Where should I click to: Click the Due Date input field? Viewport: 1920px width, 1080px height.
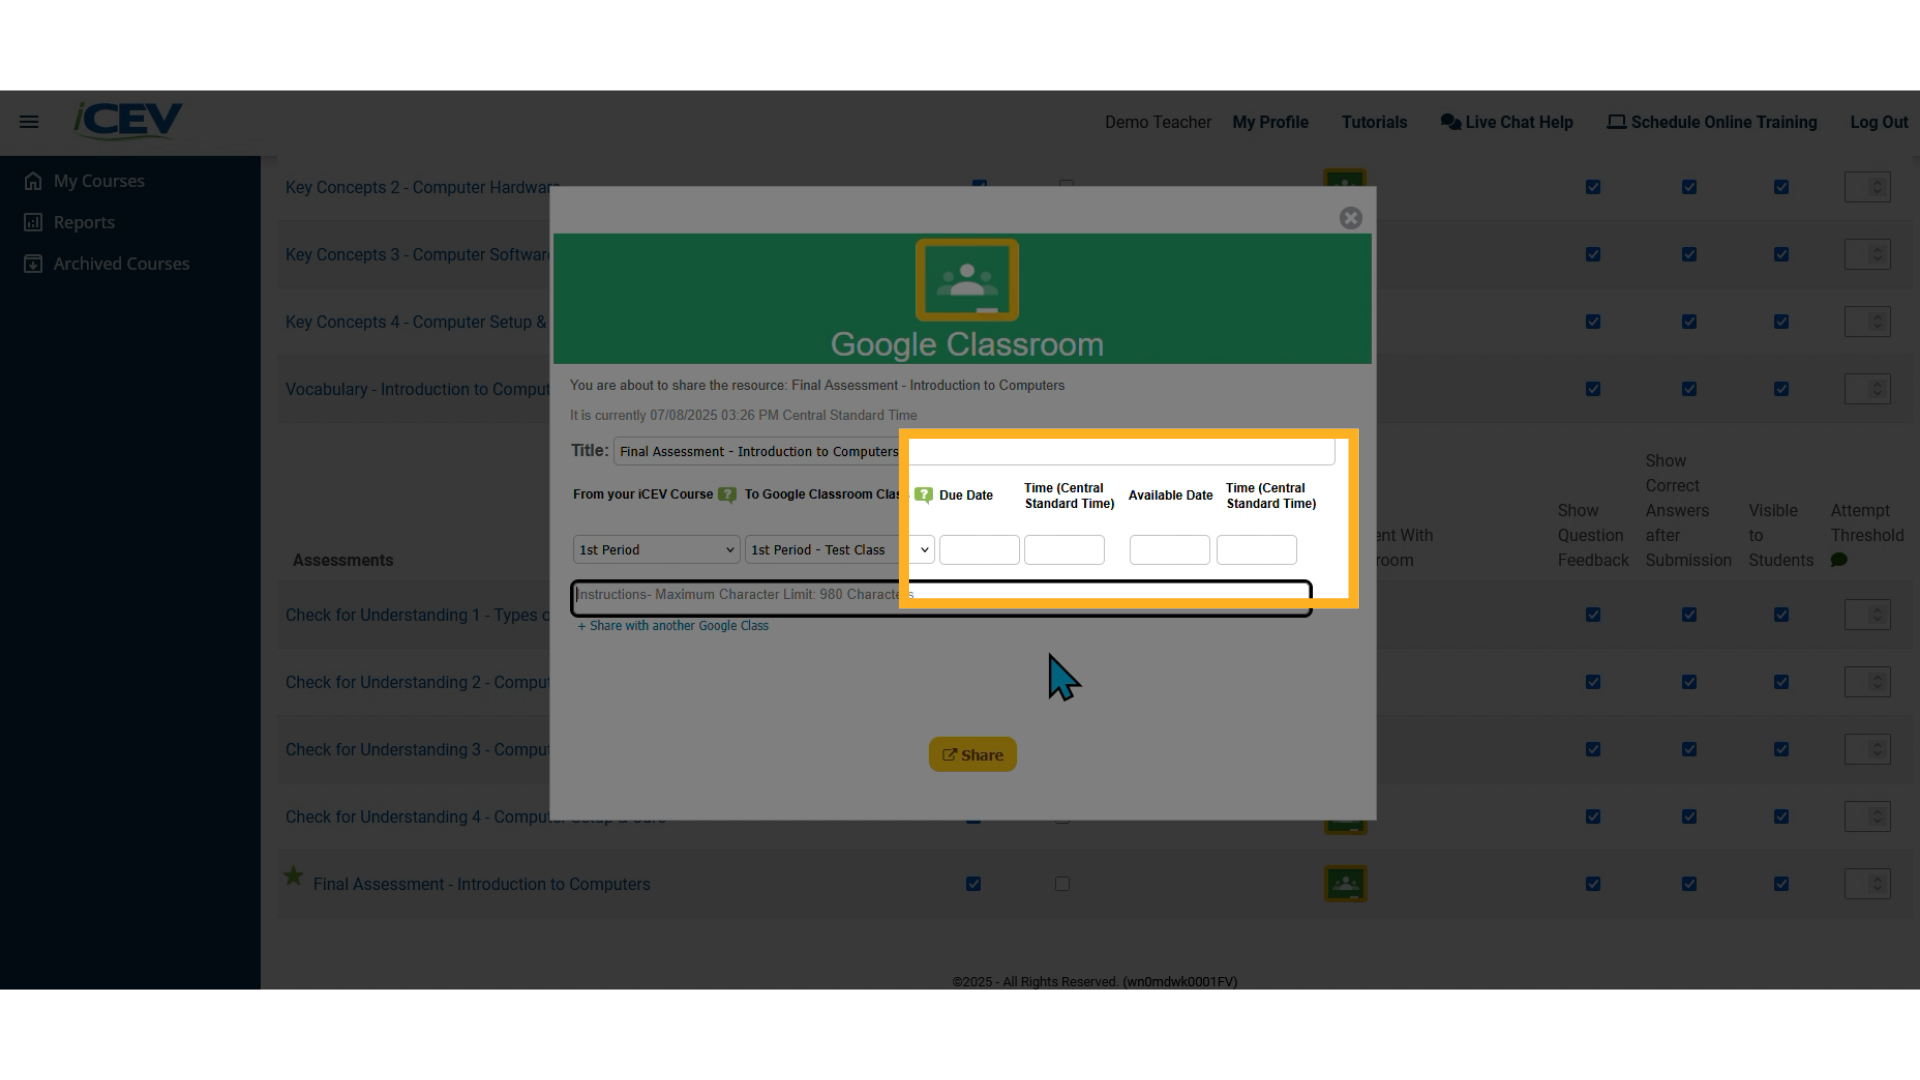click(979, 550)
